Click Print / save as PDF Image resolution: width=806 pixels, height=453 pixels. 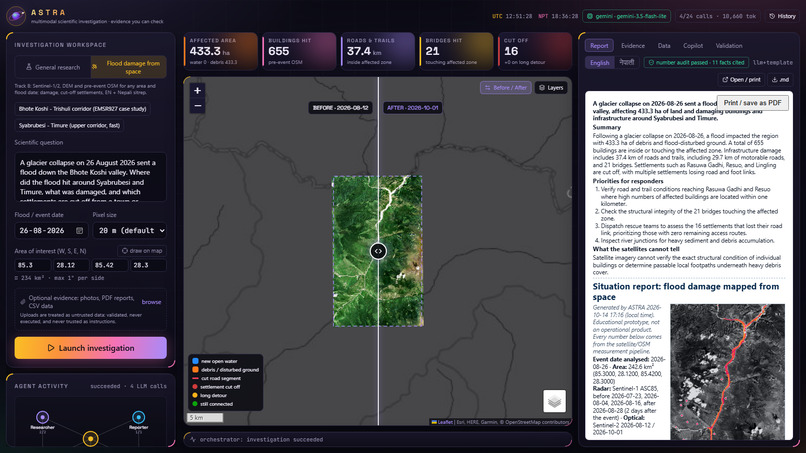coord(753,103)
